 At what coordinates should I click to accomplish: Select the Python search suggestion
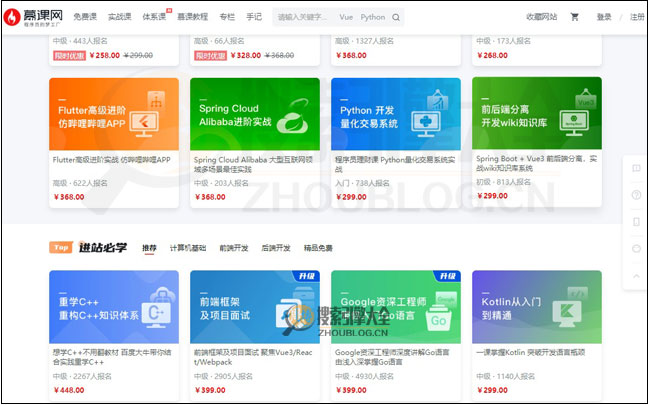(x=373, y=17)
